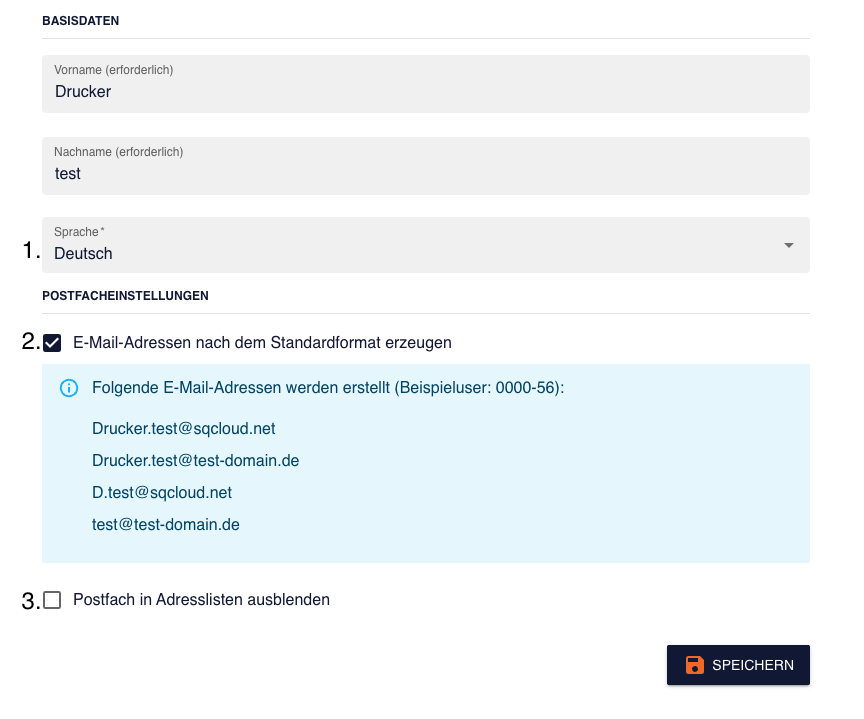Click the Drucker.test@sqcloud.net address
The image size is (864, 719).
point(183,428)
